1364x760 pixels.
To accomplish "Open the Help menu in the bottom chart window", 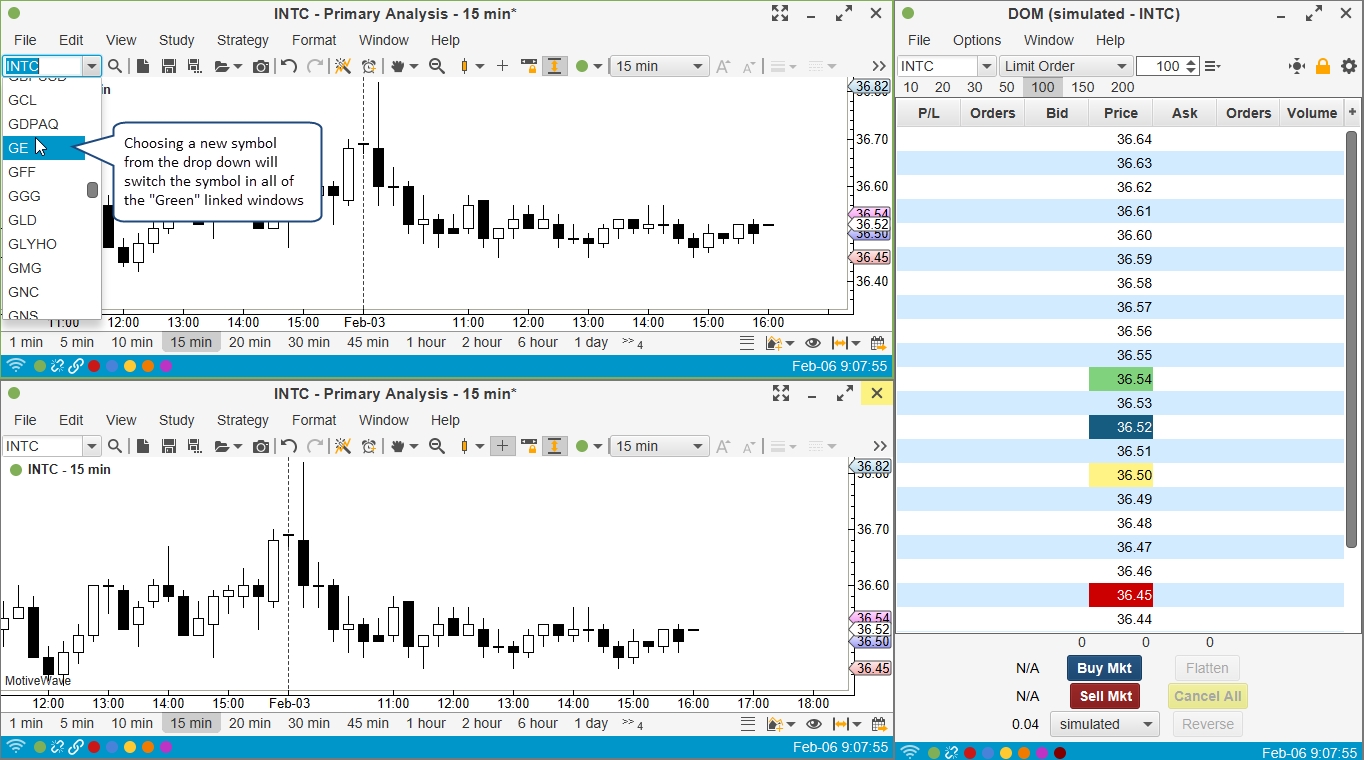I will [445, 420].
